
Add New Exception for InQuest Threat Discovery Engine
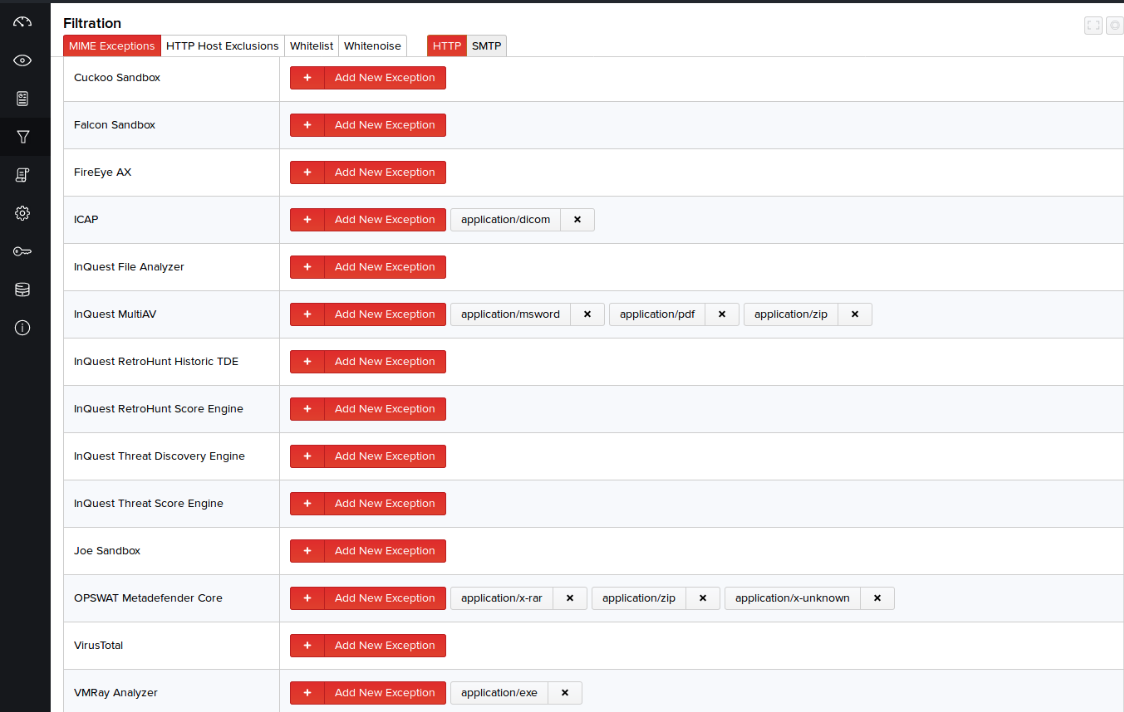point(368,456)
